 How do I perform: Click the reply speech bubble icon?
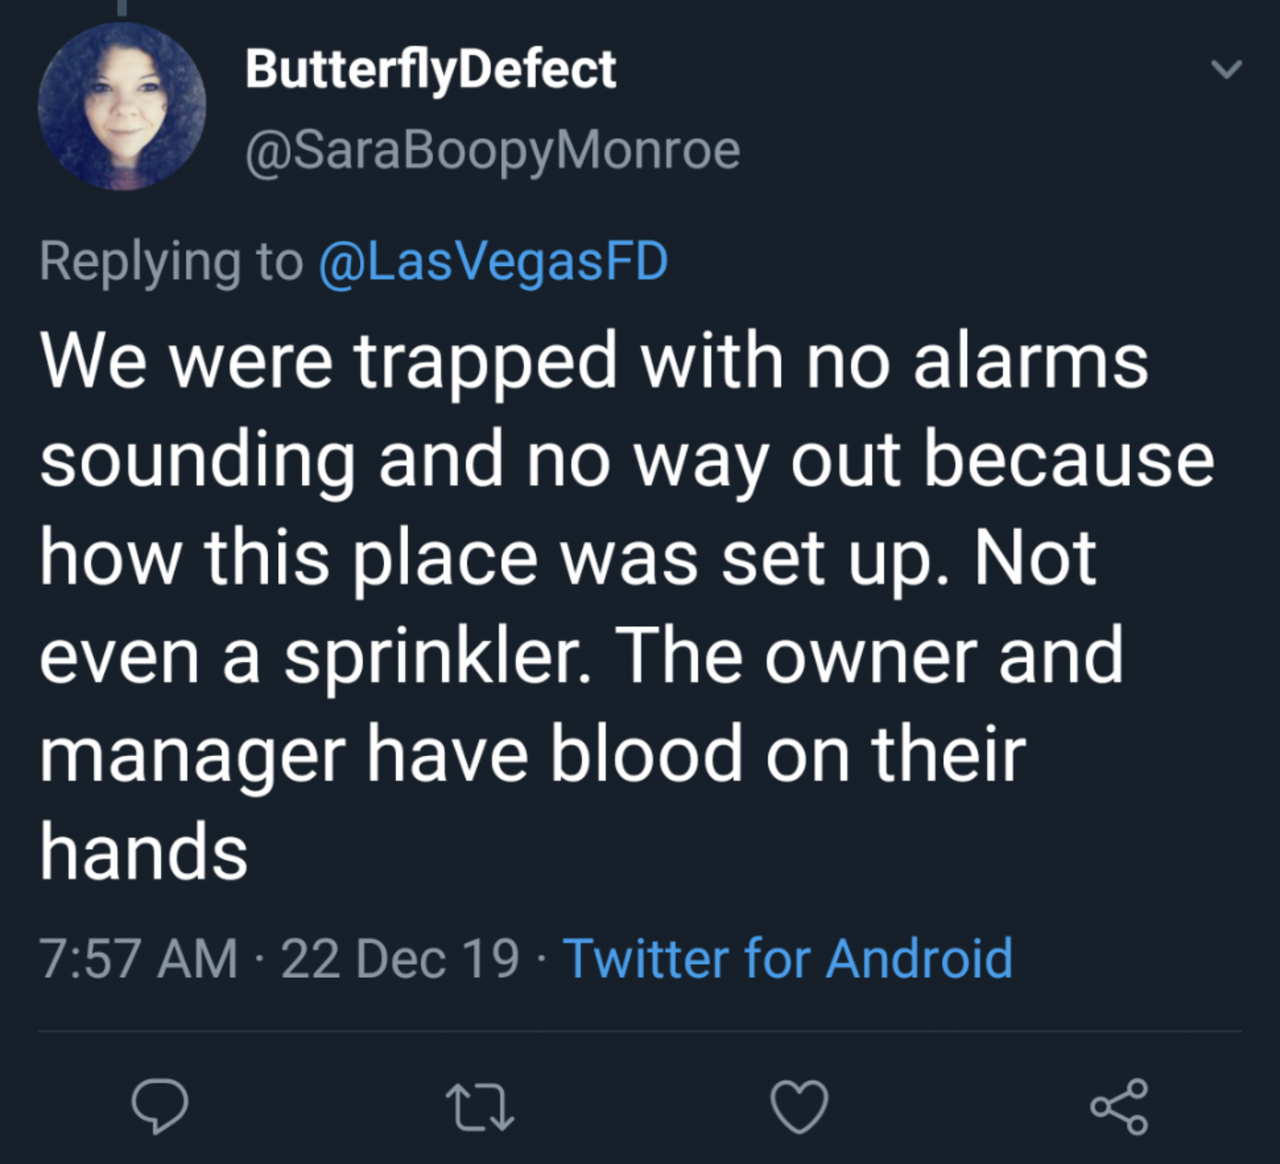[159, 1106]
